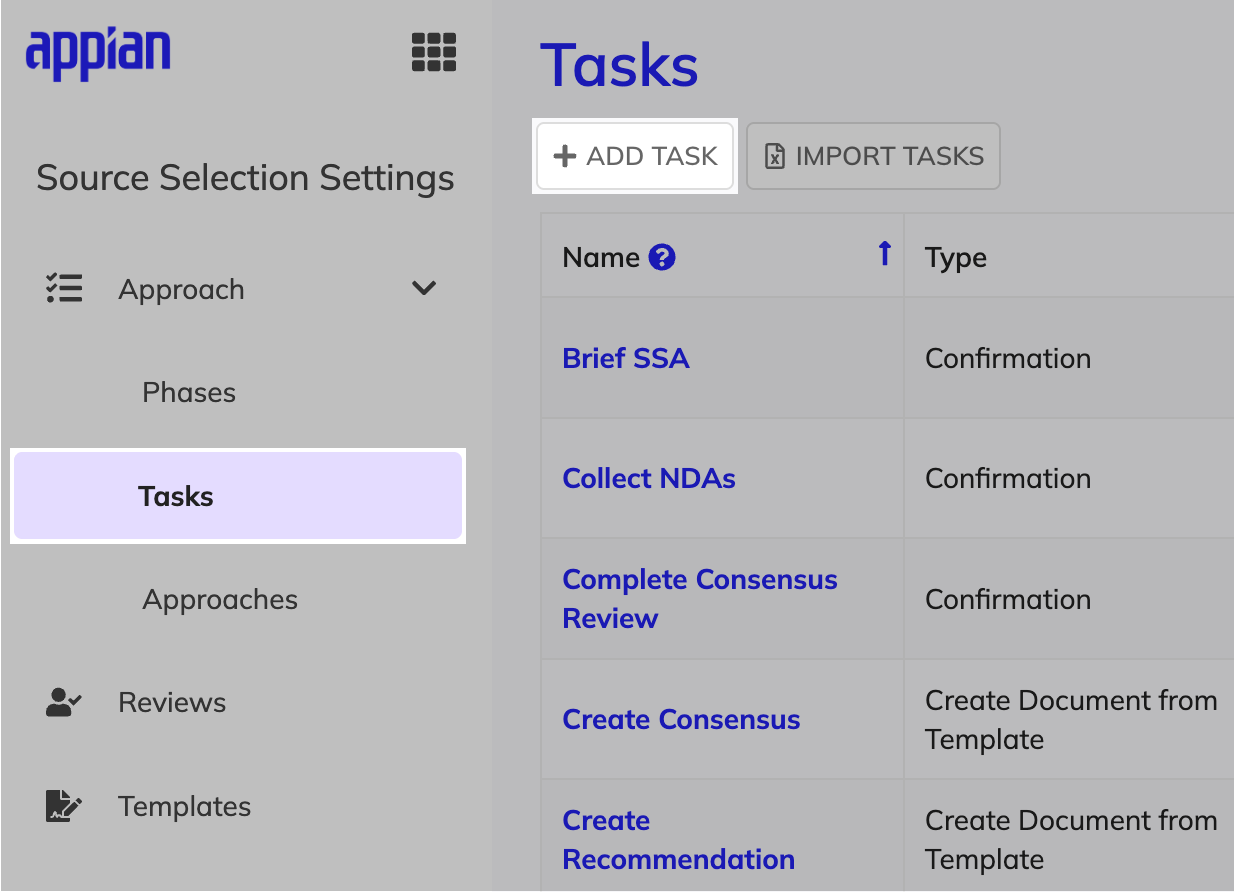Click the Tasks page heading
This screenshot has width=1234, height=892.
click(619, 66)
